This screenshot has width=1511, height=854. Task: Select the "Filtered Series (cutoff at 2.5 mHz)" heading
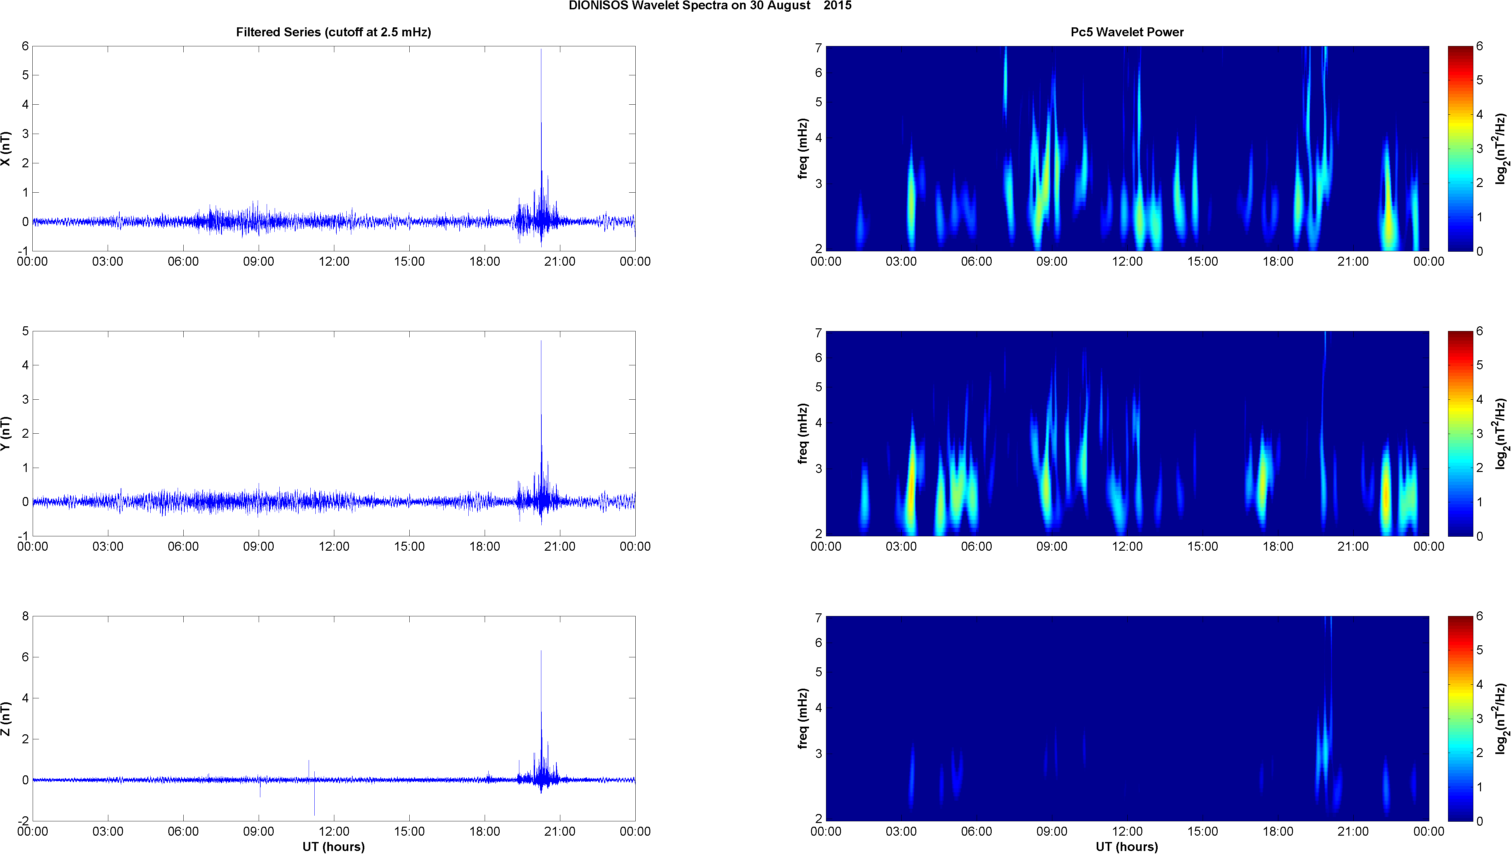coord(333,32)
